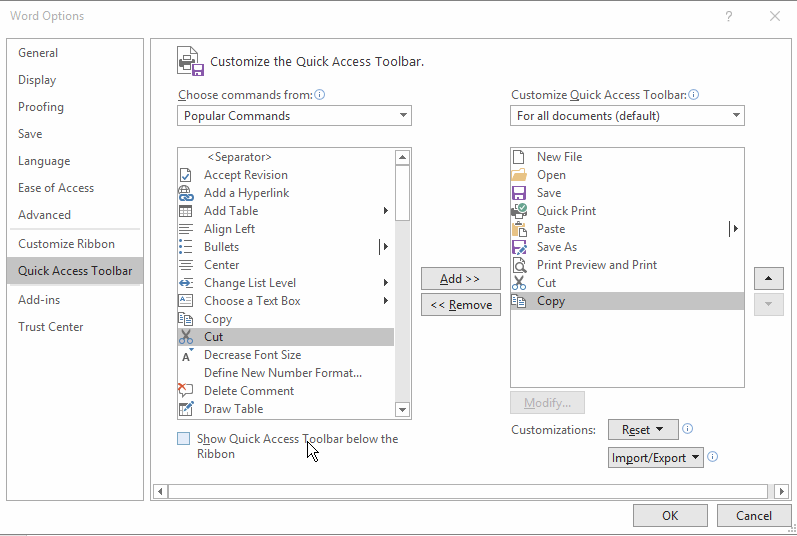The height and width of the screenshot is (536, 797).
Task: Select the Align Left icon in commands list
Action: coord(186,229)
